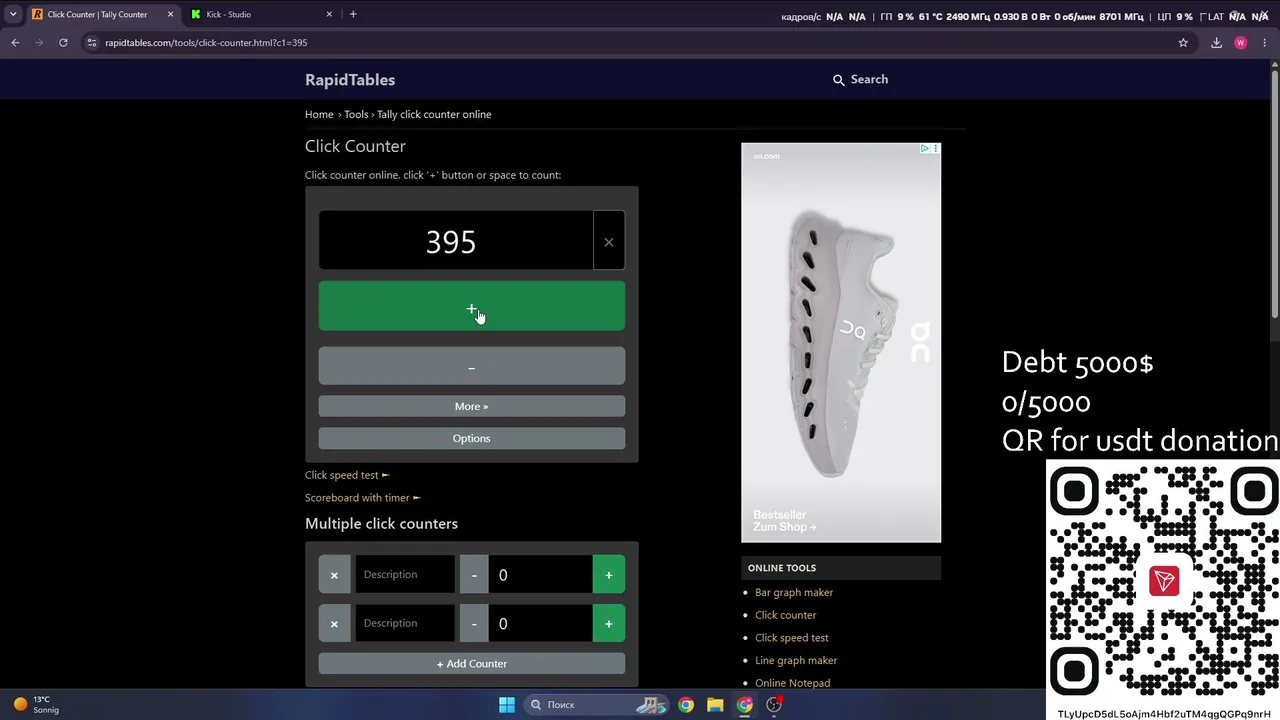This screenshot has height=720, width=1280.
Task: Open the Click speed test sidebar link
Action: pyautogui.click(x=792, y=638)
